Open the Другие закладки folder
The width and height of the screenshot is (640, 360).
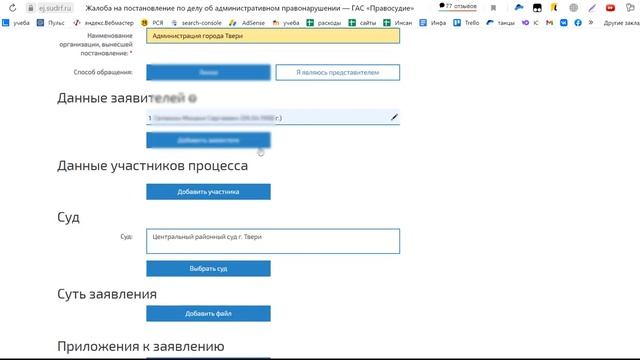621,23
